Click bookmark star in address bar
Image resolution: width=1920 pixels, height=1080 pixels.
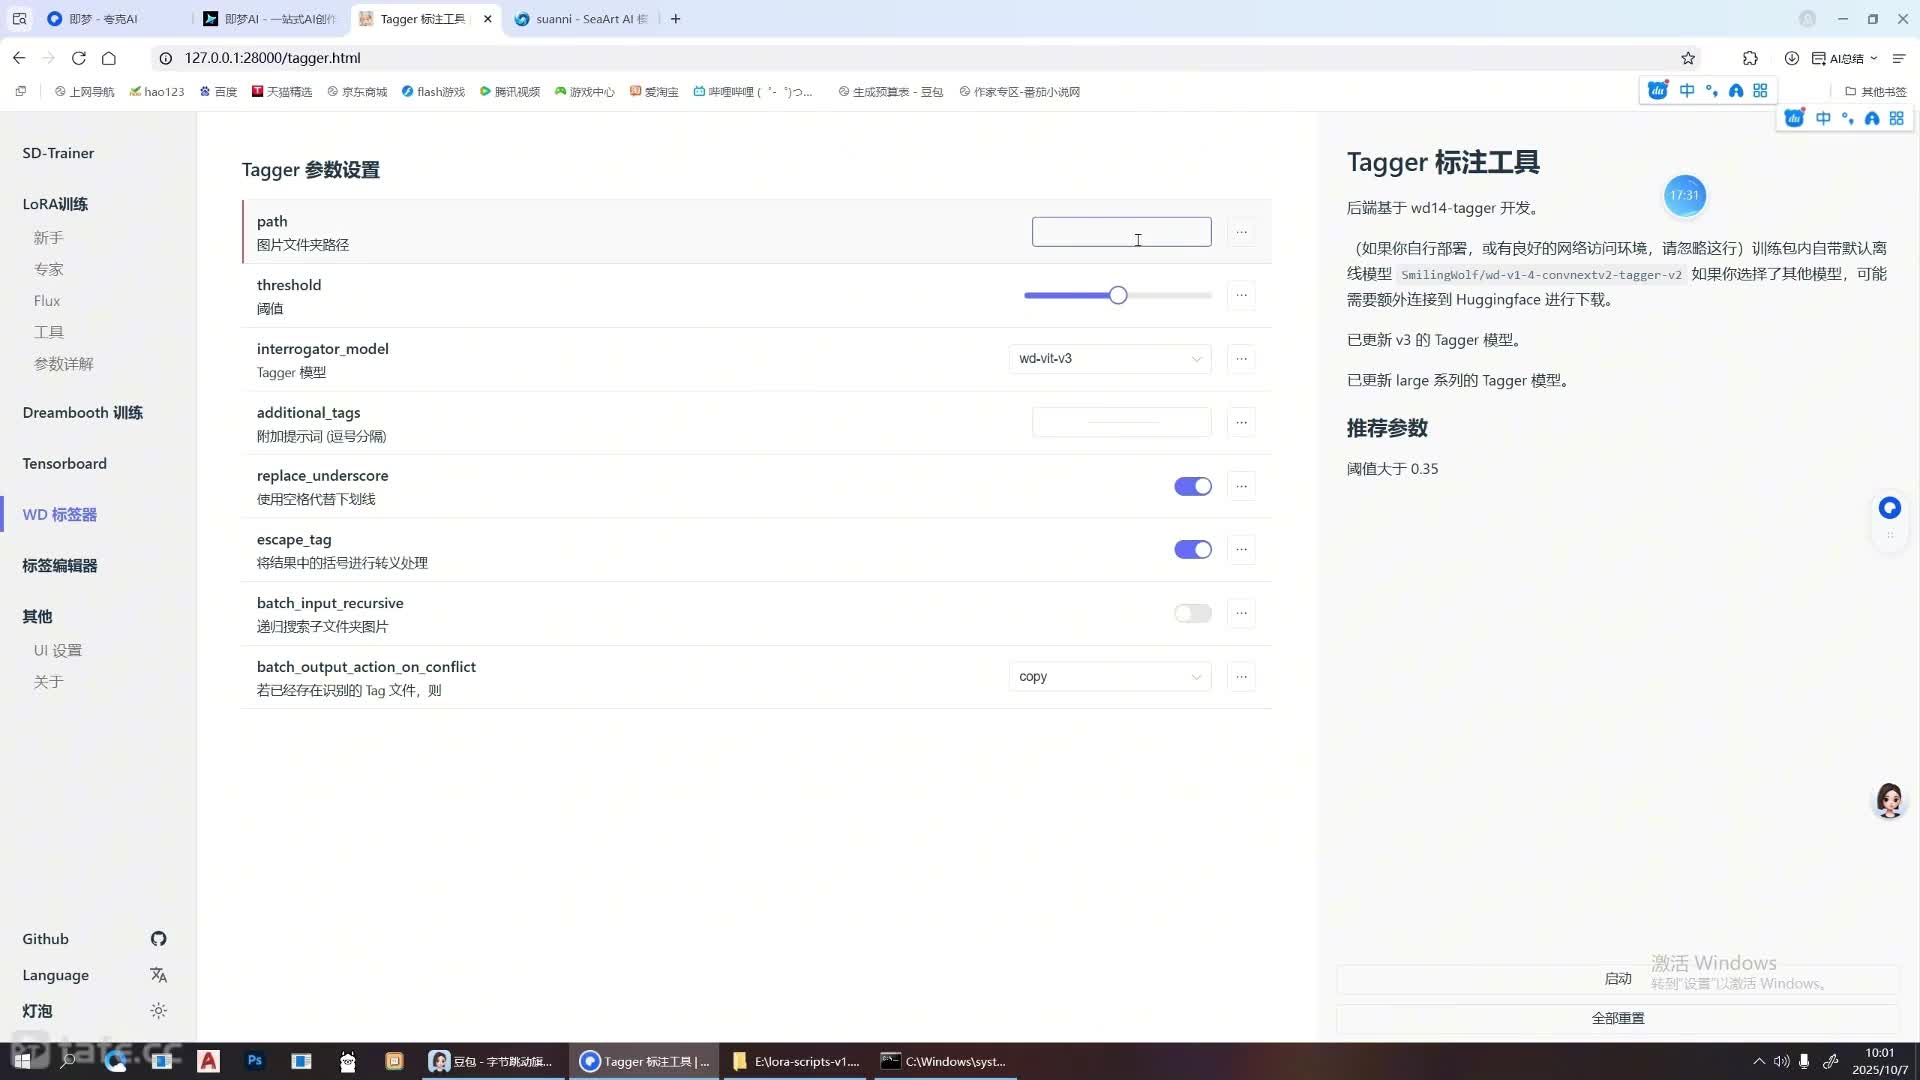click(x=1688, y=58)
